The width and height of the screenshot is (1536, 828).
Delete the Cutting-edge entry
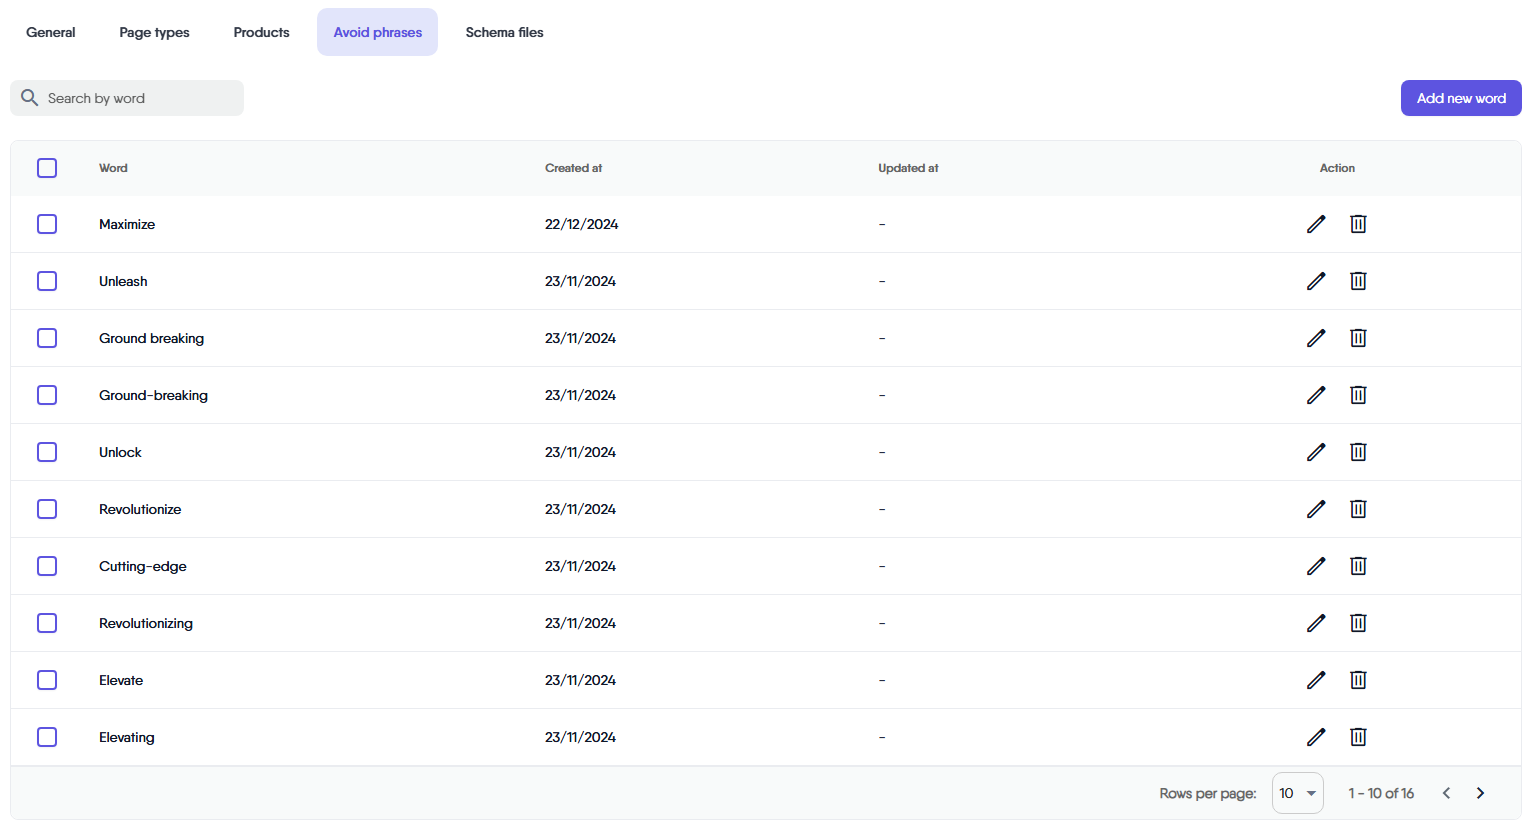(x=1358, y=566)
